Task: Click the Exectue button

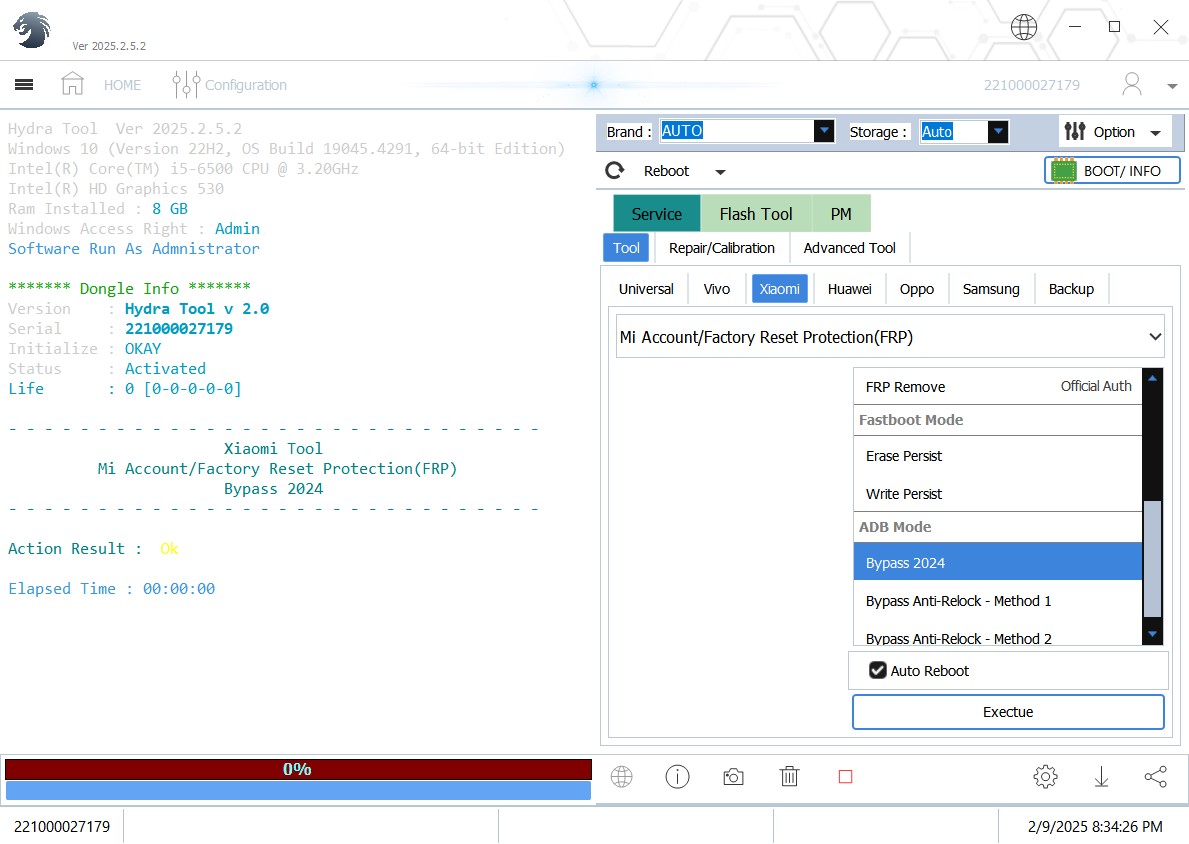Action: [x=1008, y=712]
